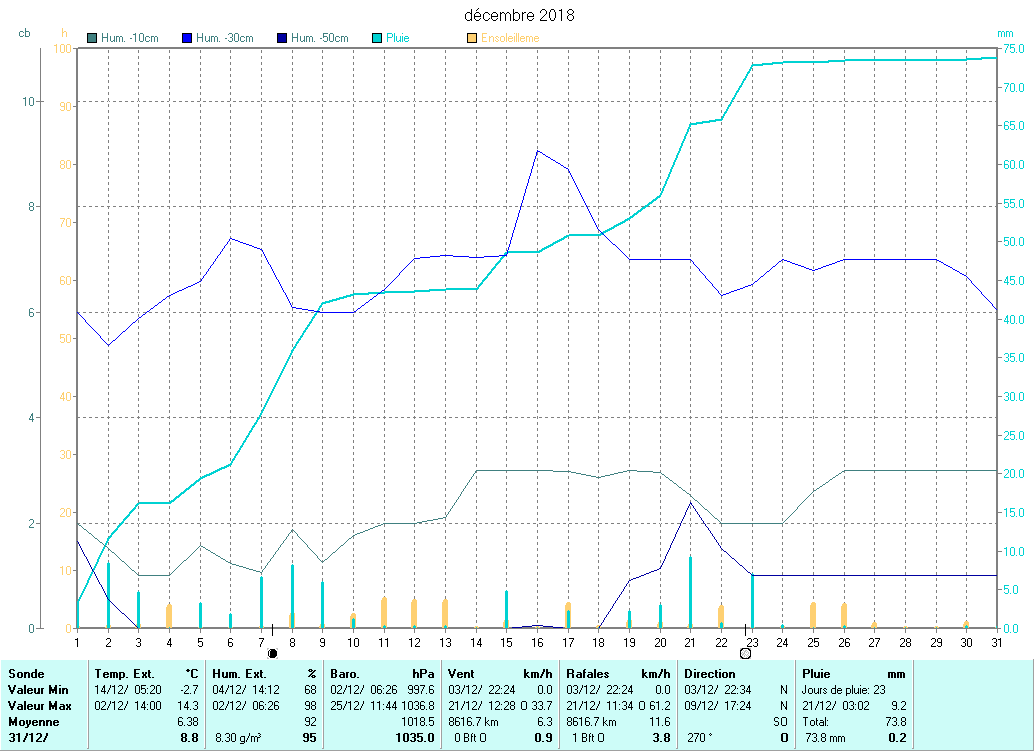
Task: Select the Pluie legend label
Action: (398, 39)
